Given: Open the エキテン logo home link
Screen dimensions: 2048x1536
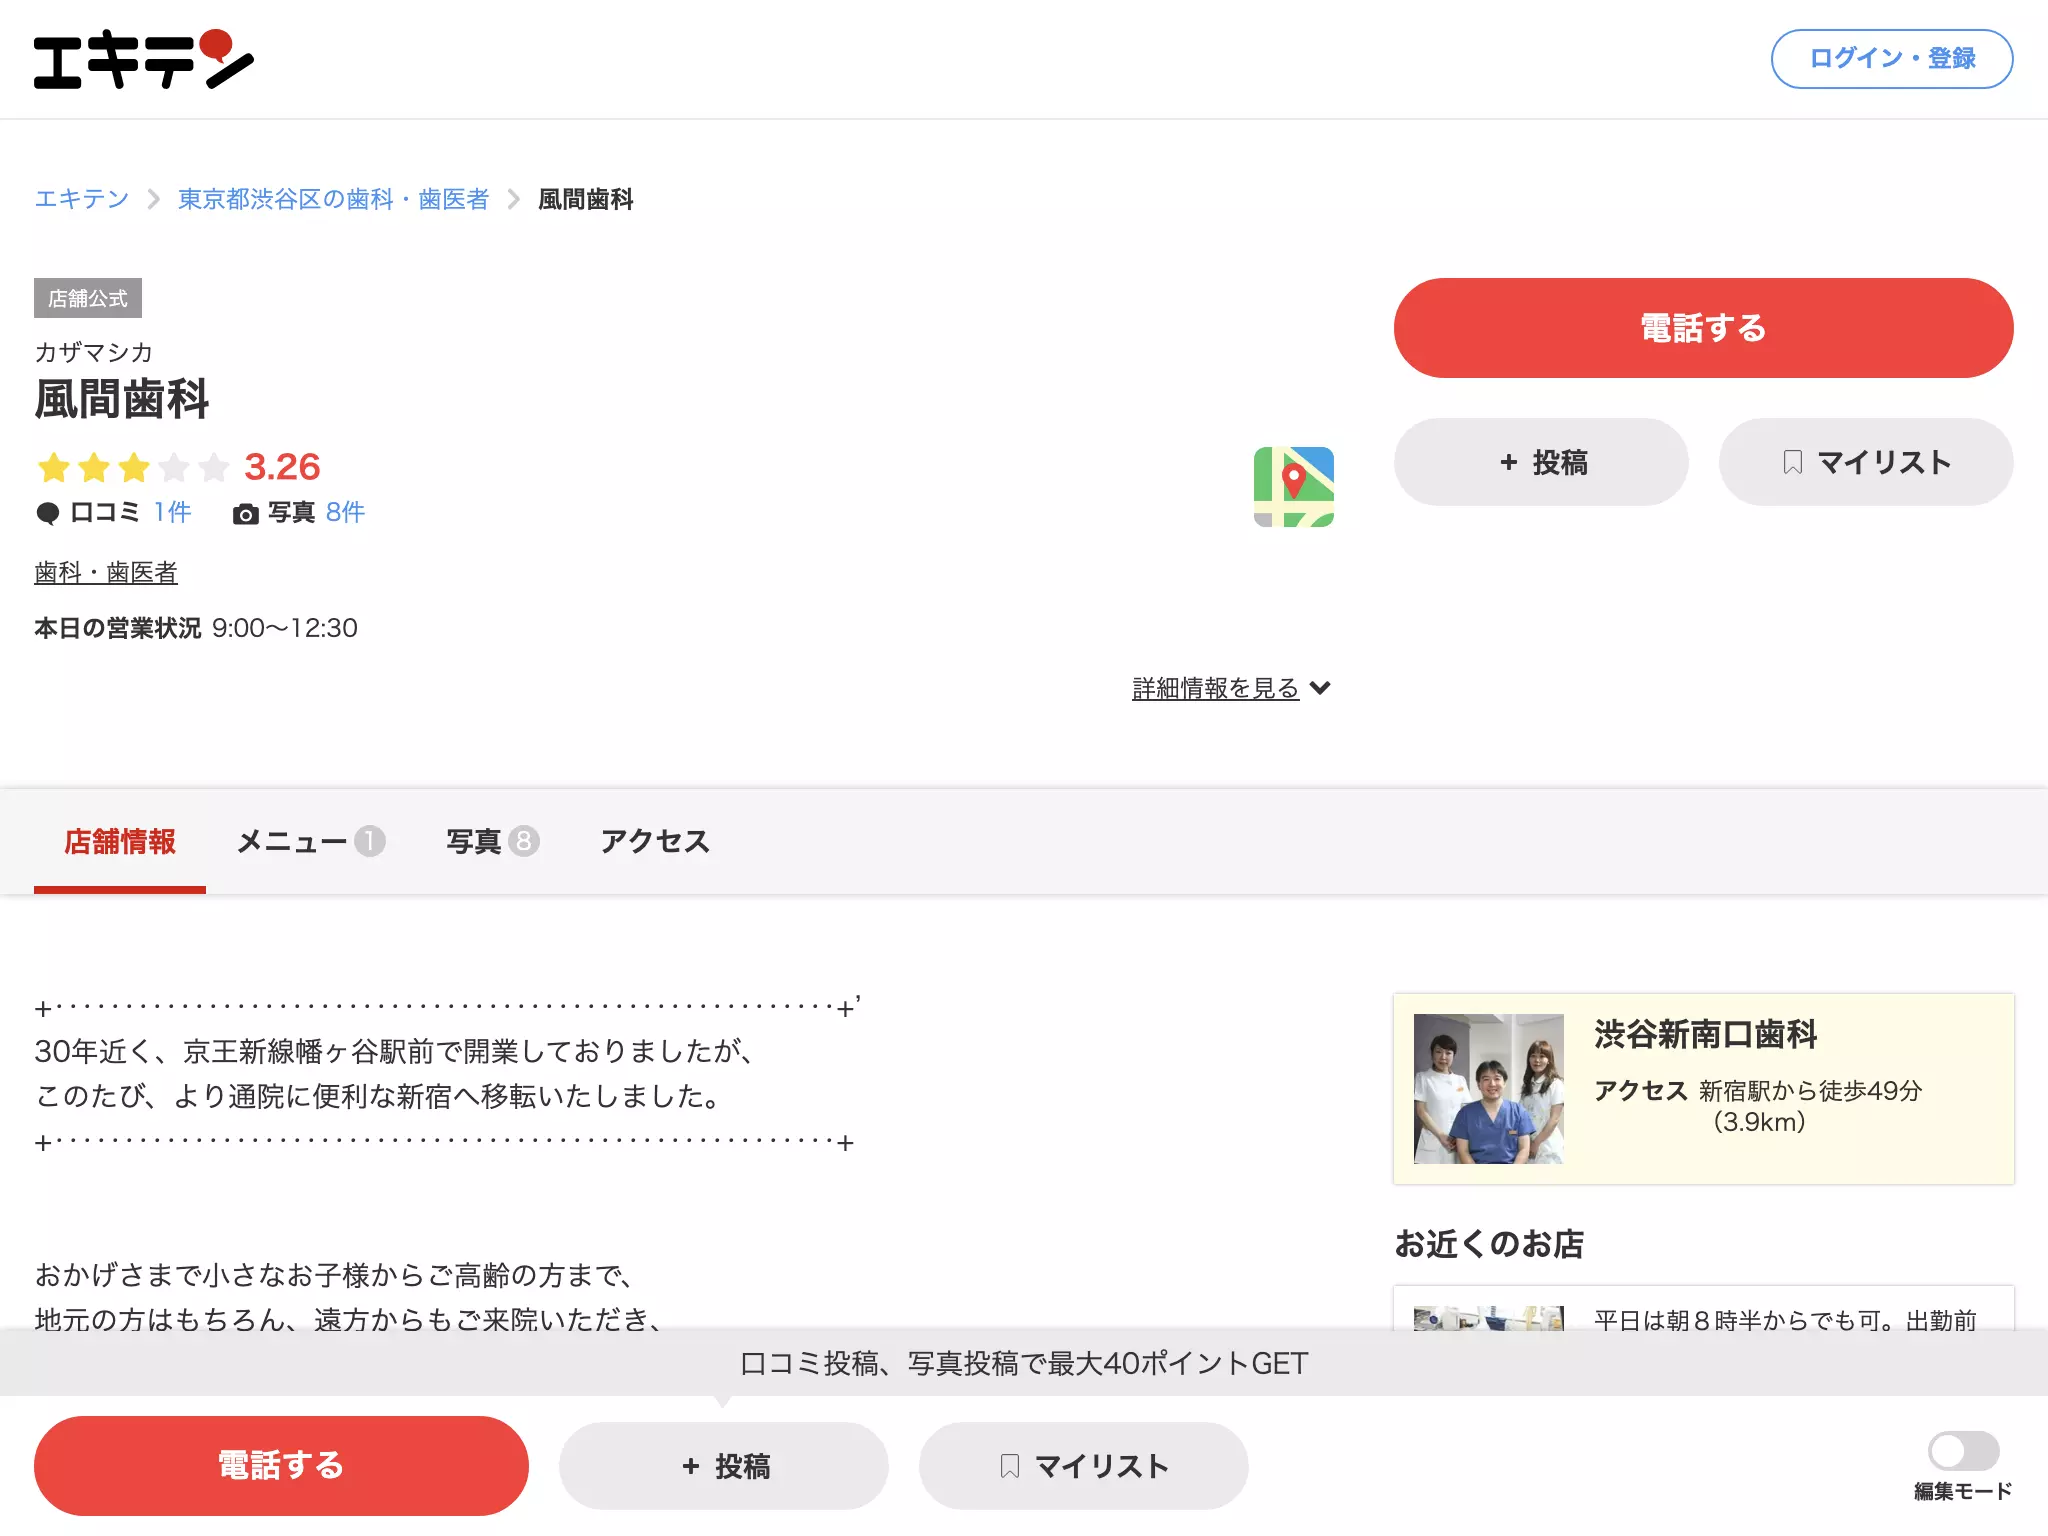Looking at the screenshot, I should pyautogui.click(x=143, y=59).
